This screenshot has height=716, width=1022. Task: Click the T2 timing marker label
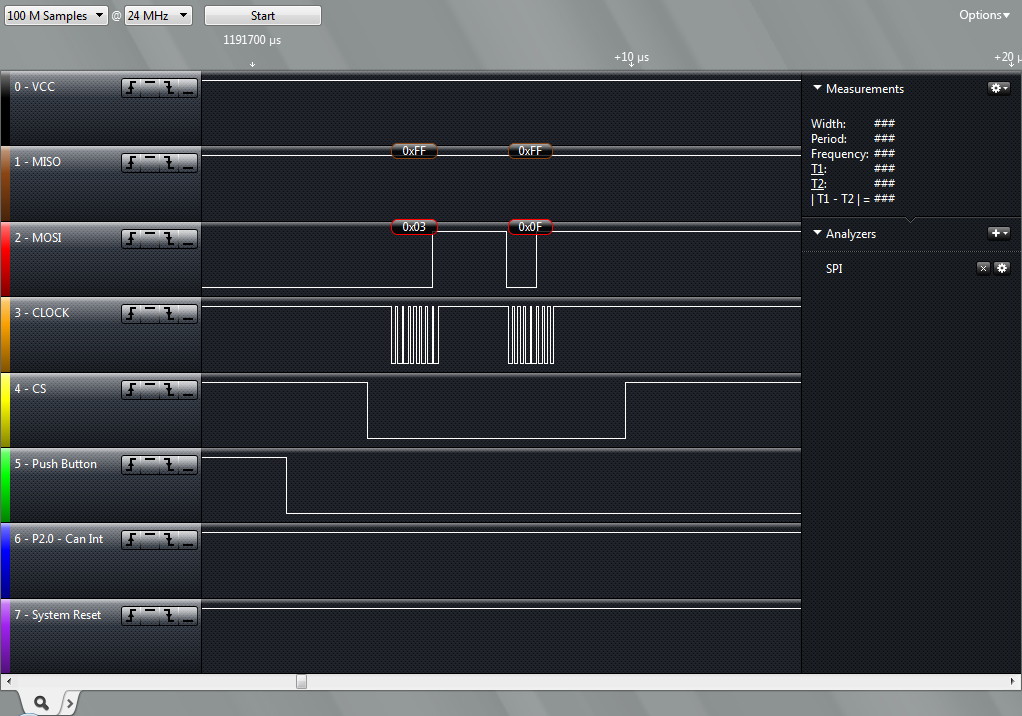coord(819,184)
